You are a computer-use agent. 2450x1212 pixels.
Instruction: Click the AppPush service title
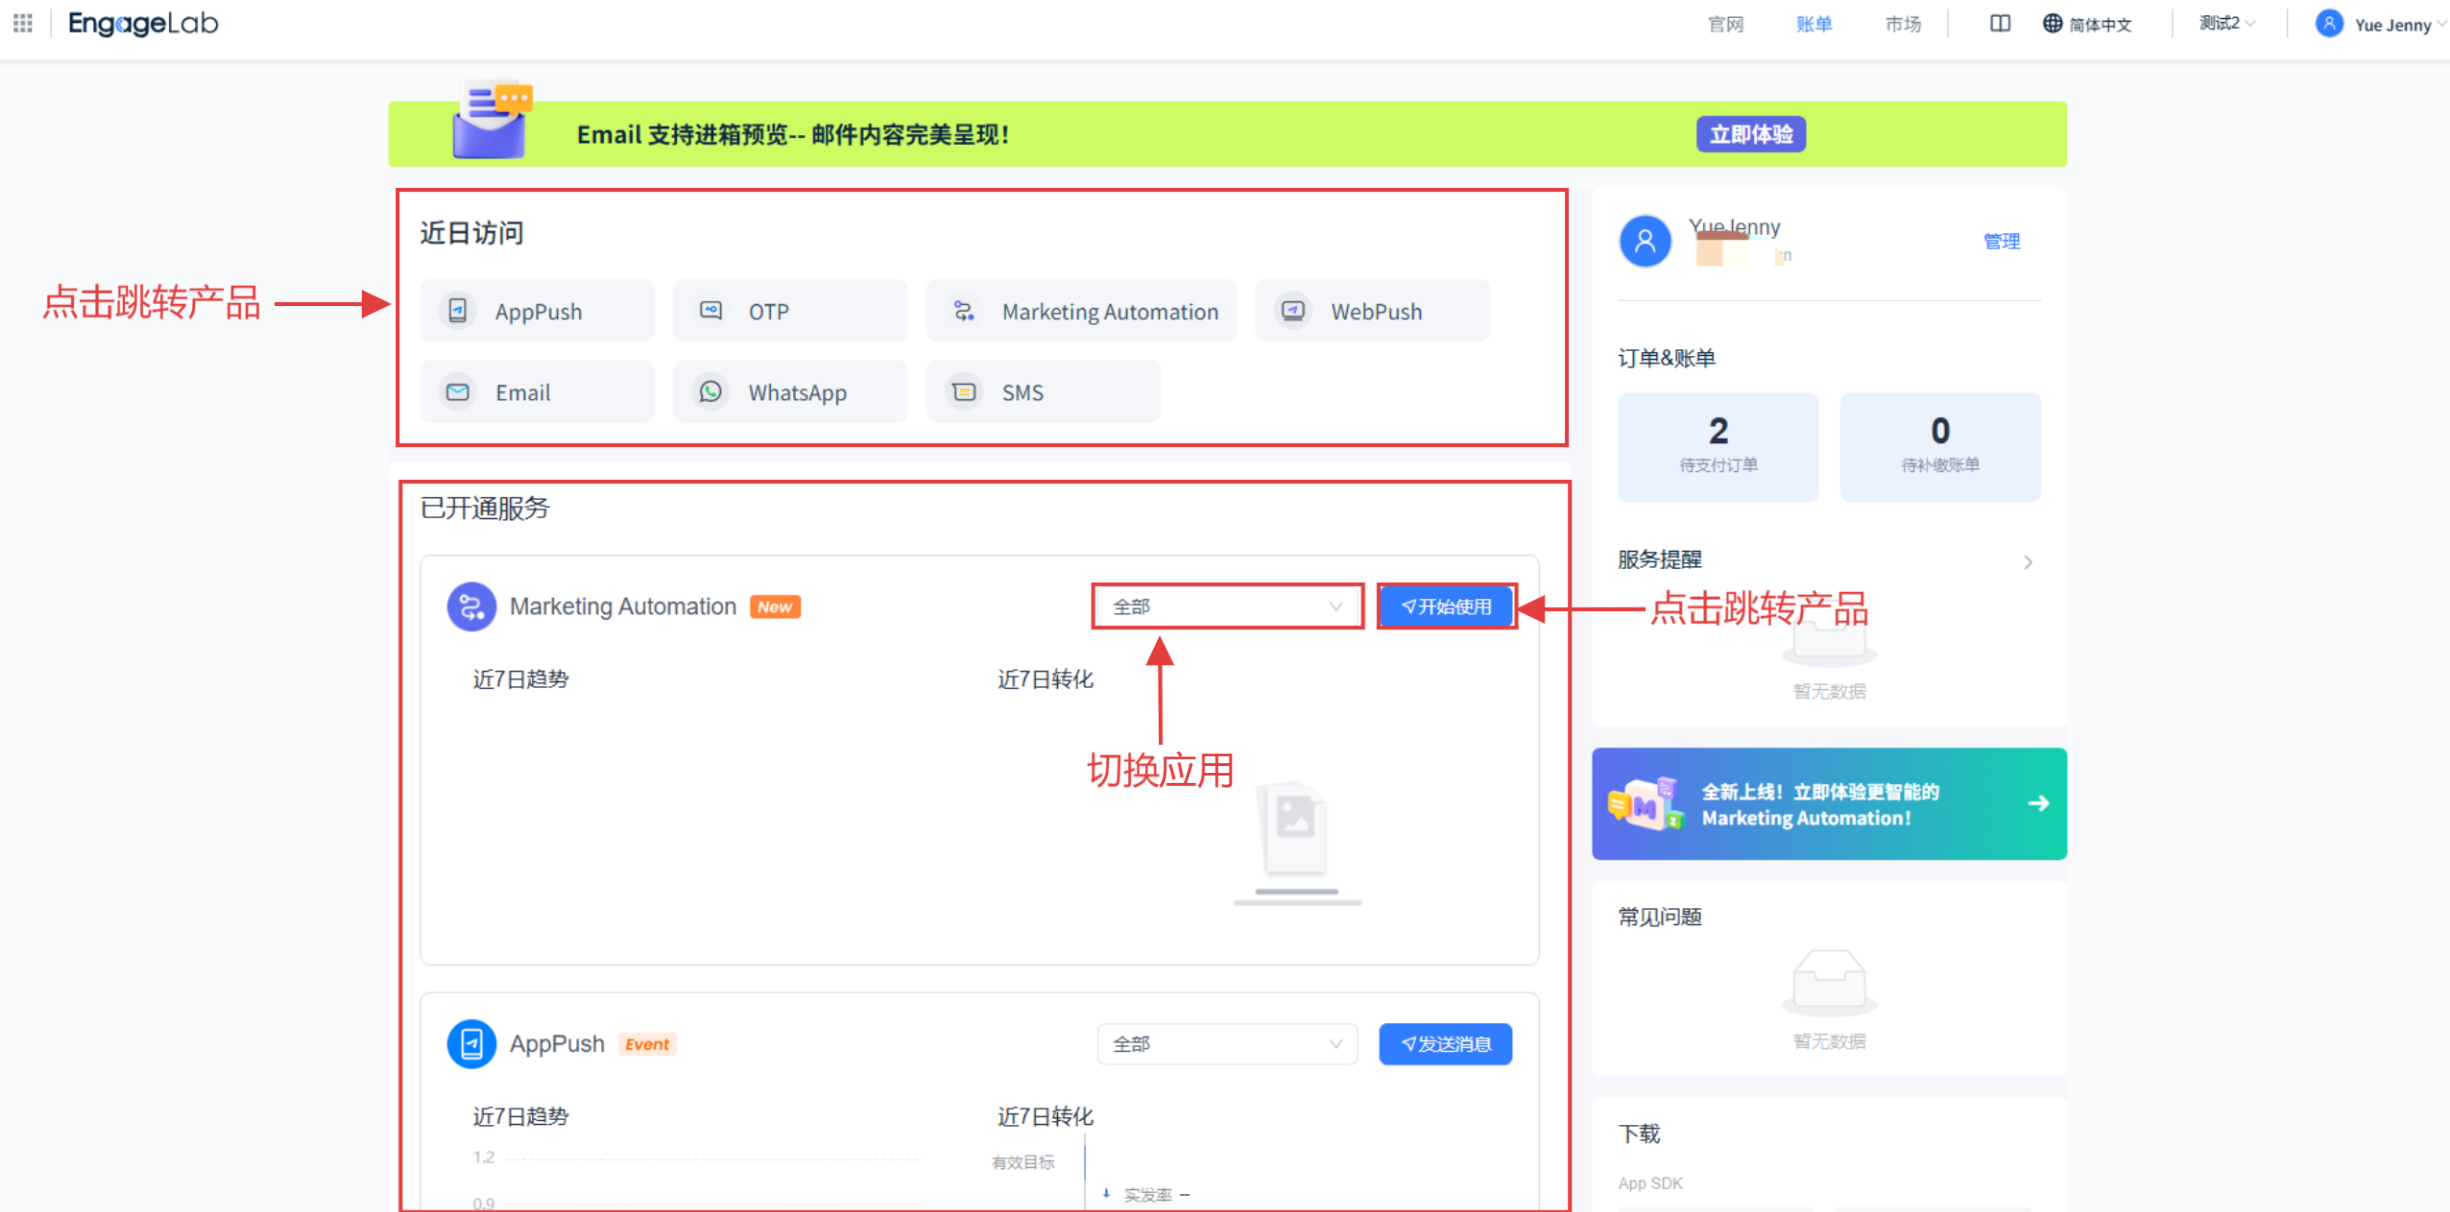(x=557, y=1044)
